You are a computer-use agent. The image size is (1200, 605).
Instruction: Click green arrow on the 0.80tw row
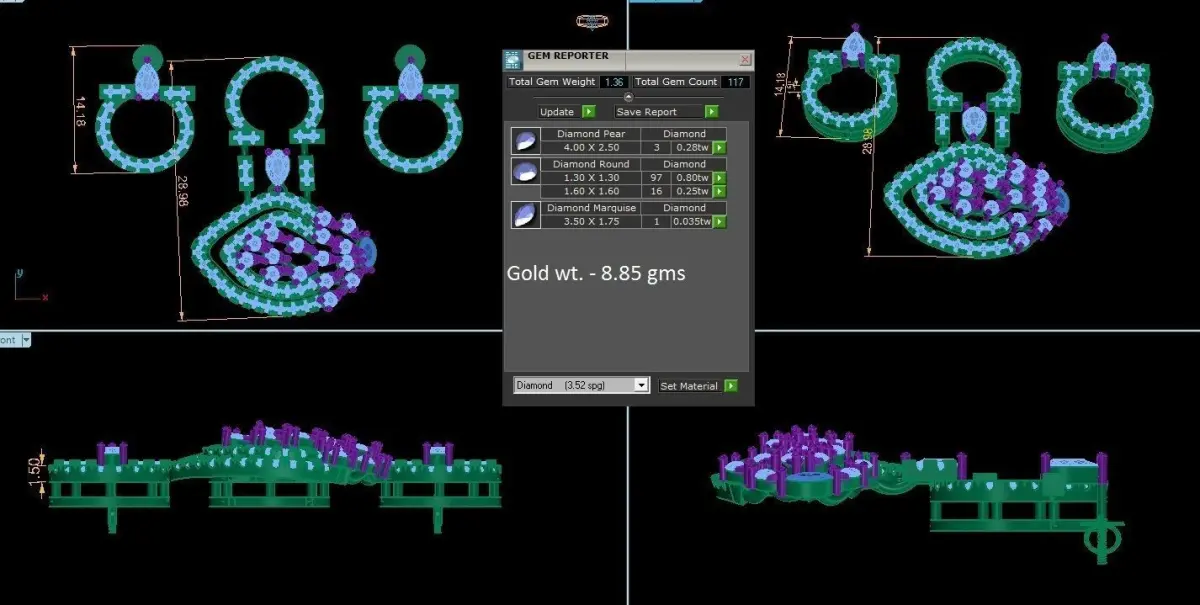718,178
